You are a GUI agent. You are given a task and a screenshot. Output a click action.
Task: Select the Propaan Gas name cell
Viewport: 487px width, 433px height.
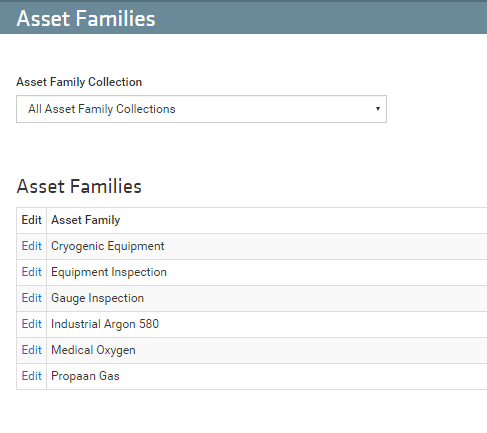coord(267,376)
